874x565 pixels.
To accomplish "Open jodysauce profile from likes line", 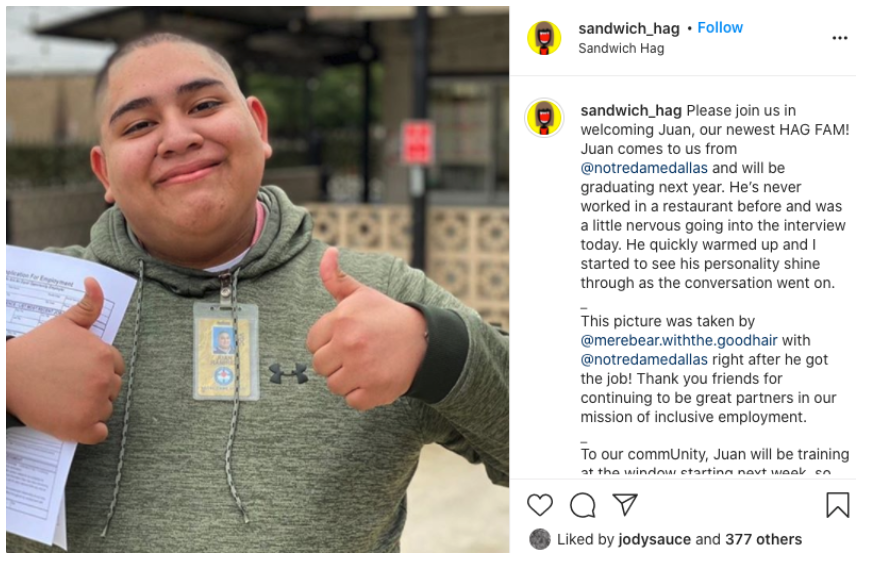I will coord(654,539).
